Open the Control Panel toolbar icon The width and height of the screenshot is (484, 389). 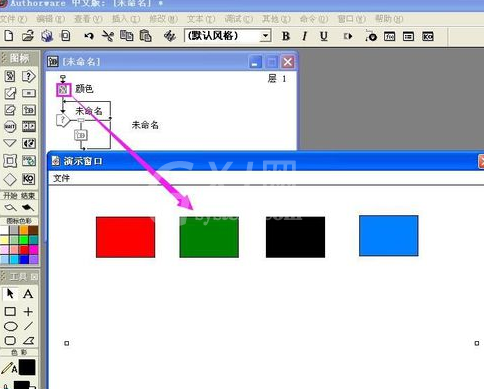coord(370,36)
